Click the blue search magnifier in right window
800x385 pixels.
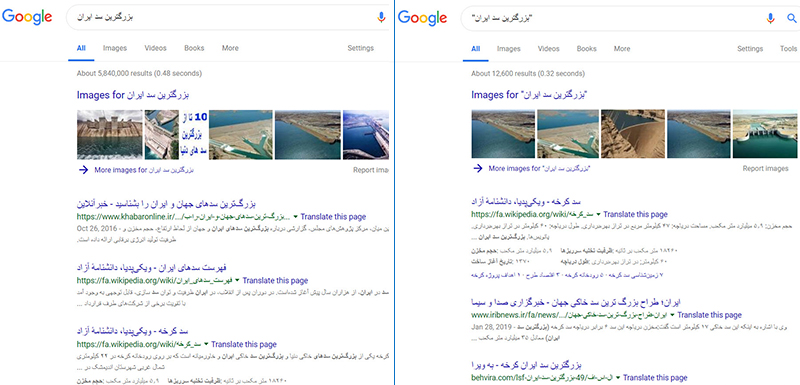pyautogui.click(x=792, y=19)
